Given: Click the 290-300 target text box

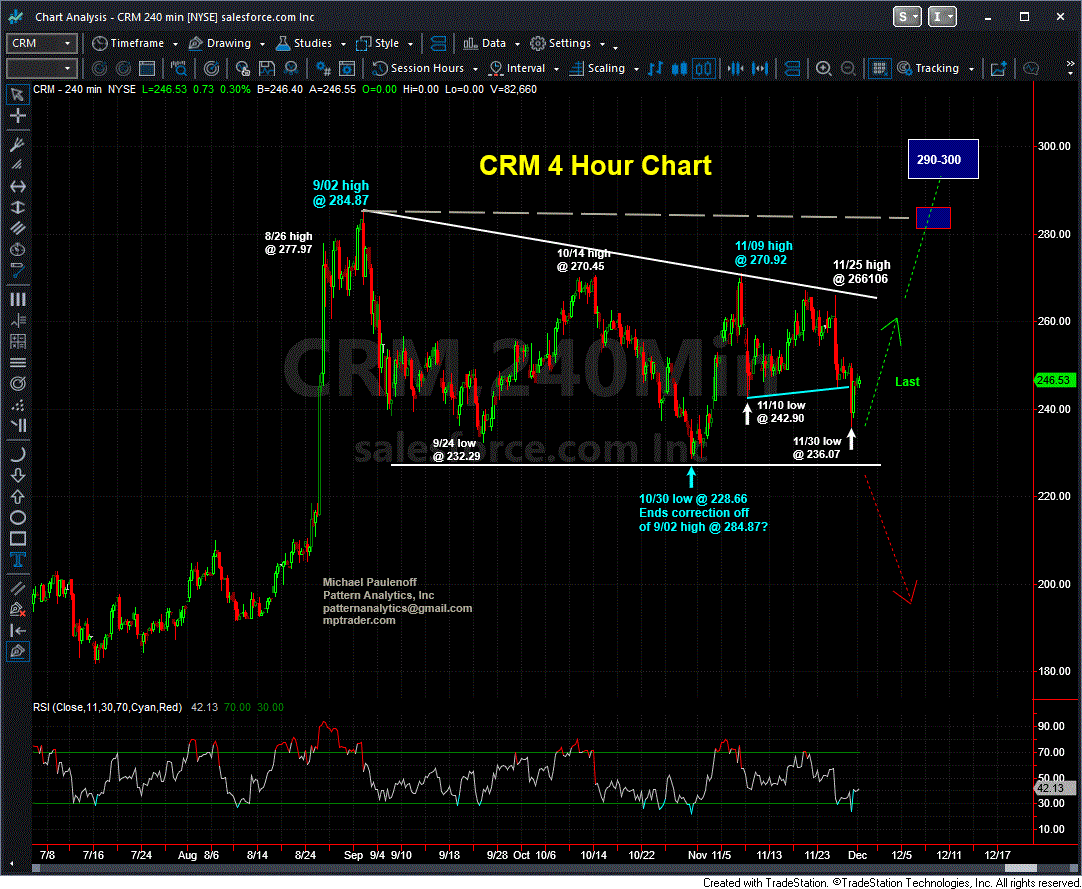Looking at the screenshot, I should point(943,159).
